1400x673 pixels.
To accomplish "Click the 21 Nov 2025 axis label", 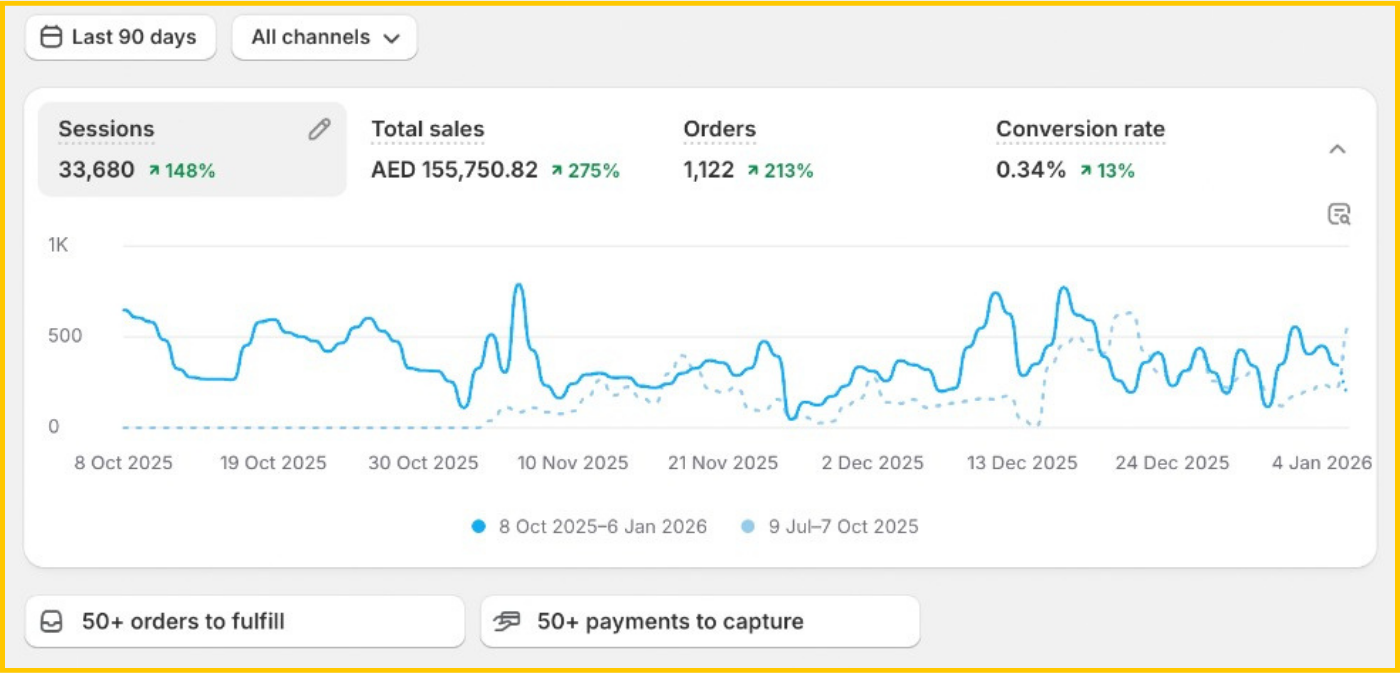I will (722, 463).
